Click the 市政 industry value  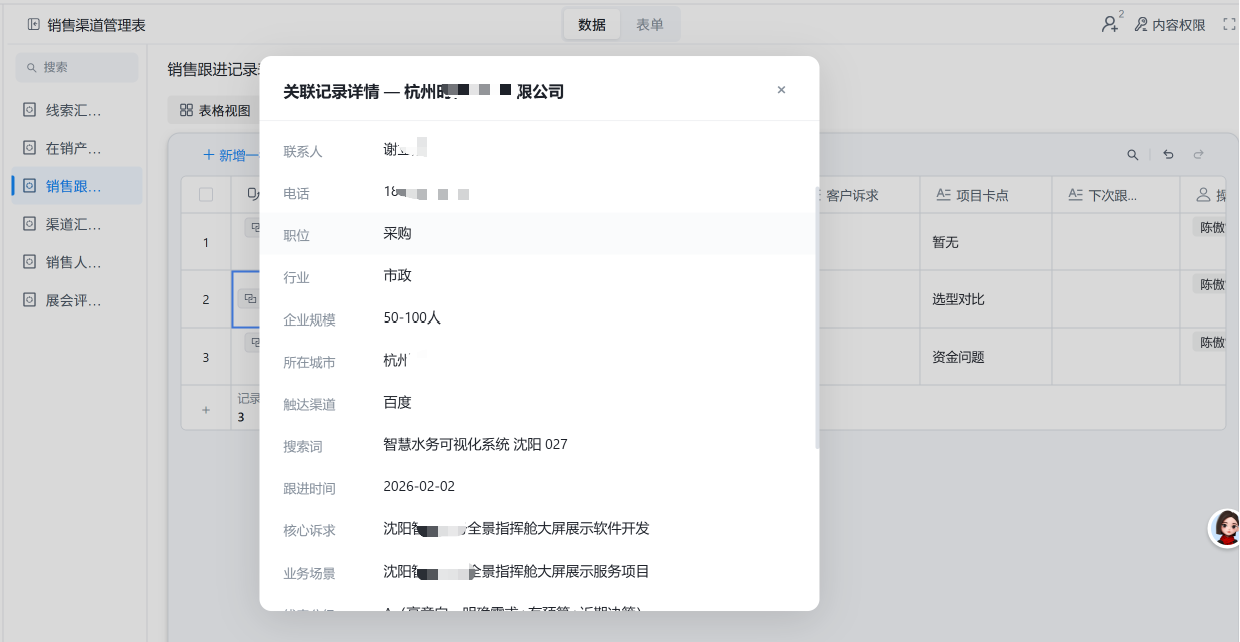tap(397, 276)
